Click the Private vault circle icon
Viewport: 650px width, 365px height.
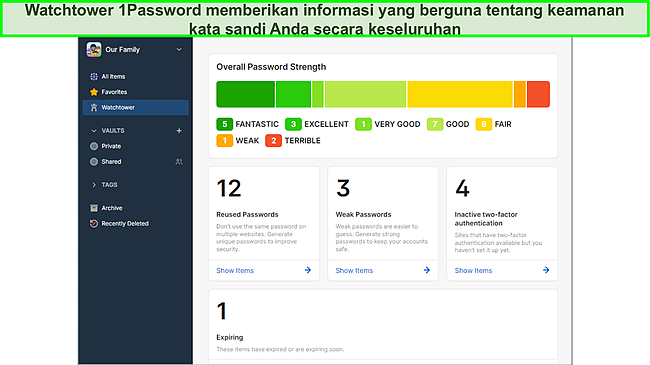click(x=94, y=146)
